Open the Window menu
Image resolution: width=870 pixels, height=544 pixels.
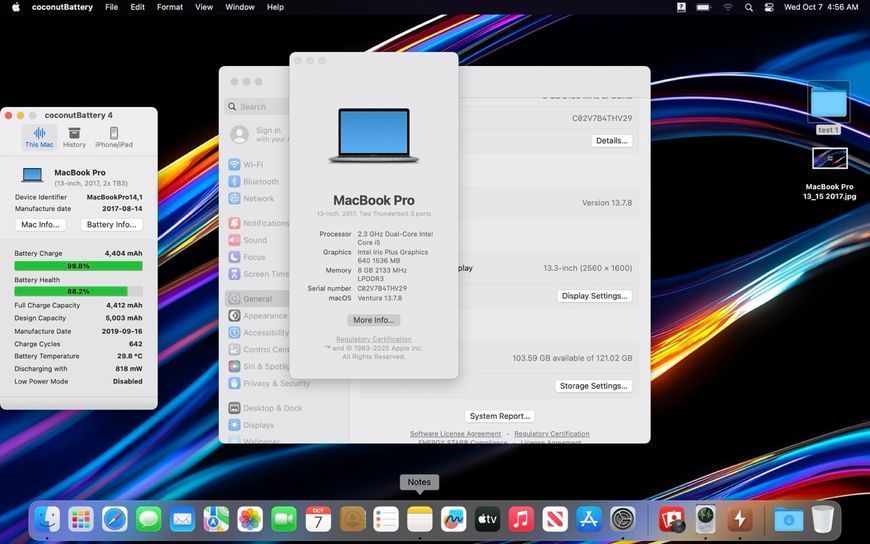[240, 7]
